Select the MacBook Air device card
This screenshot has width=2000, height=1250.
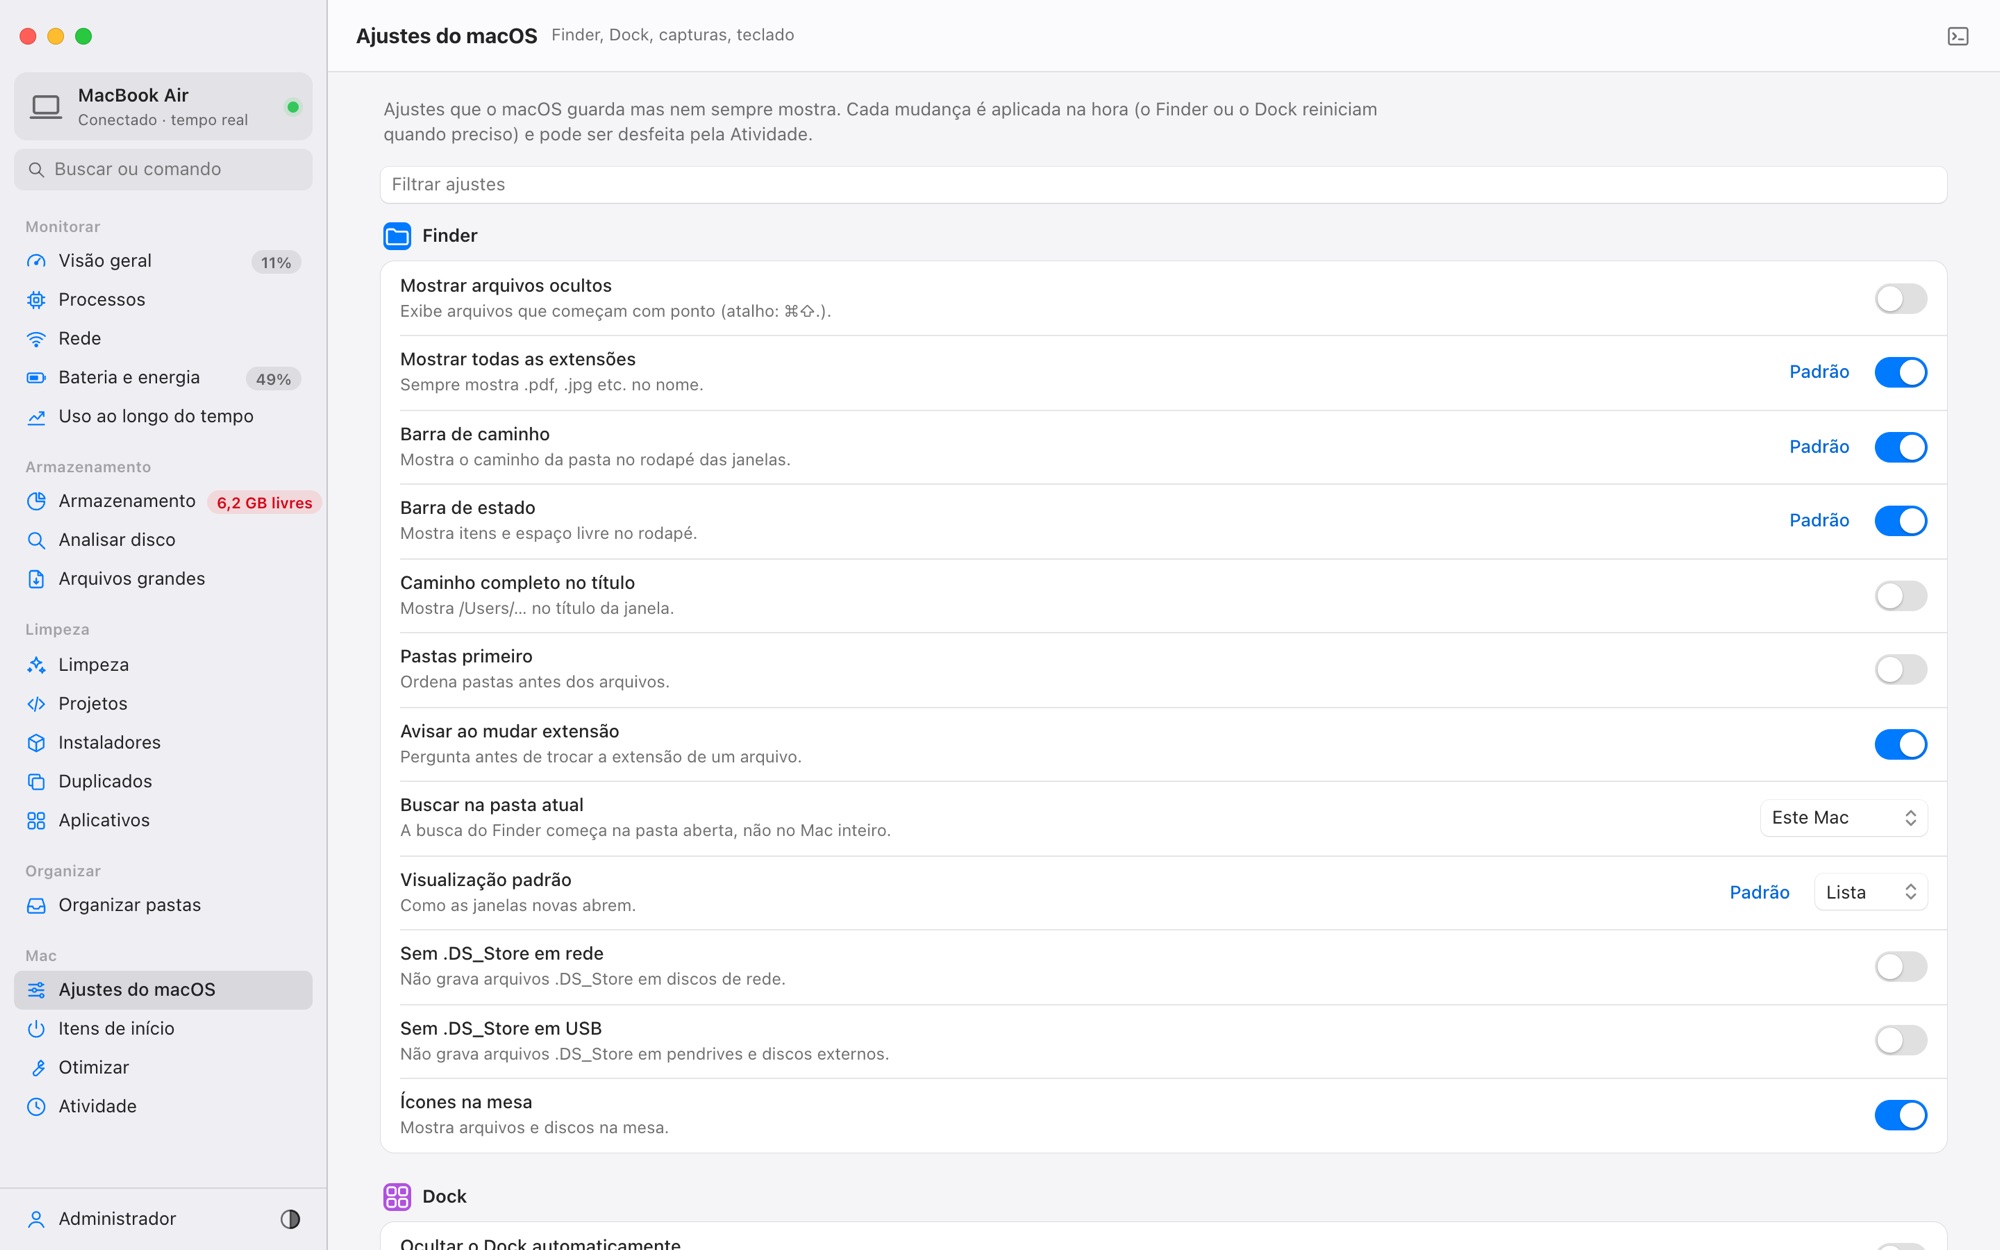coord(163,106)
